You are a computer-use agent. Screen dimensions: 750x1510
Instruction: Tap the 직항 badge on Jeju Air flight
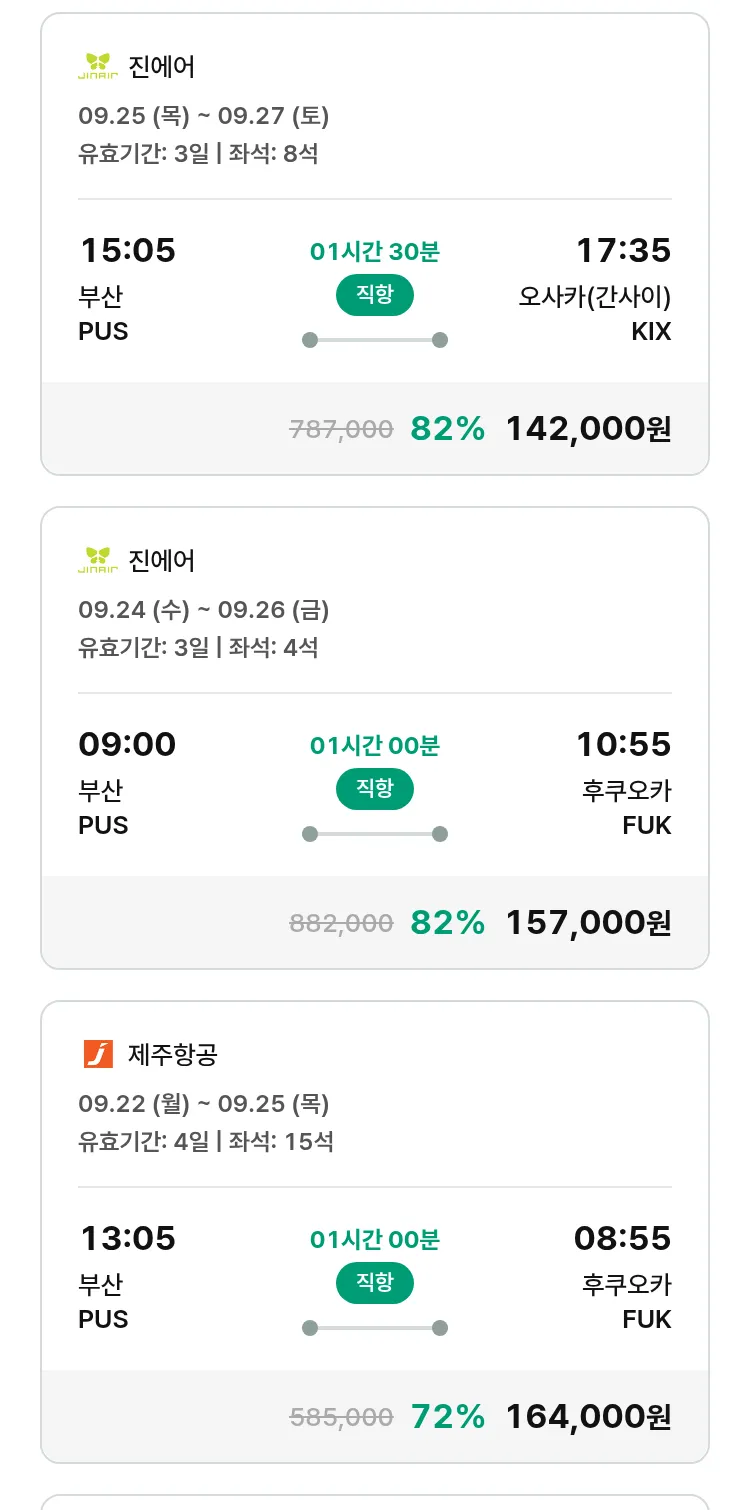[374, 1283]
